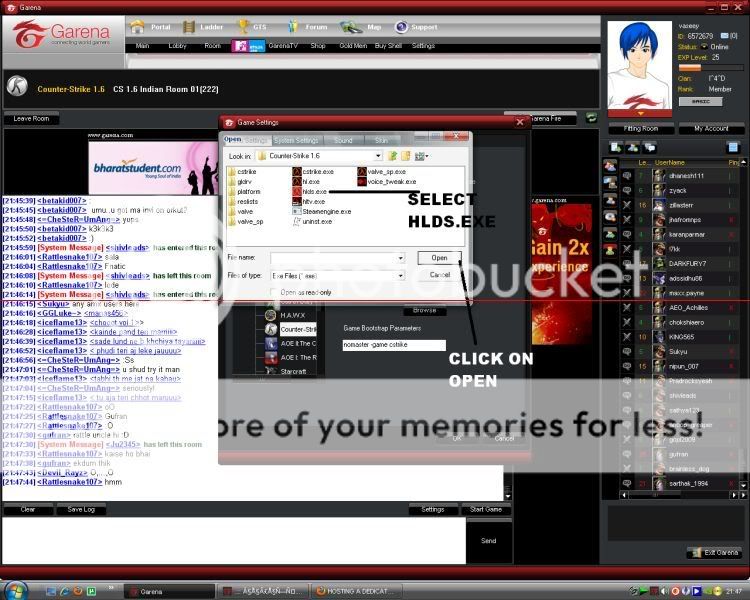Select the cstrike folder in file list

[231, 171]
